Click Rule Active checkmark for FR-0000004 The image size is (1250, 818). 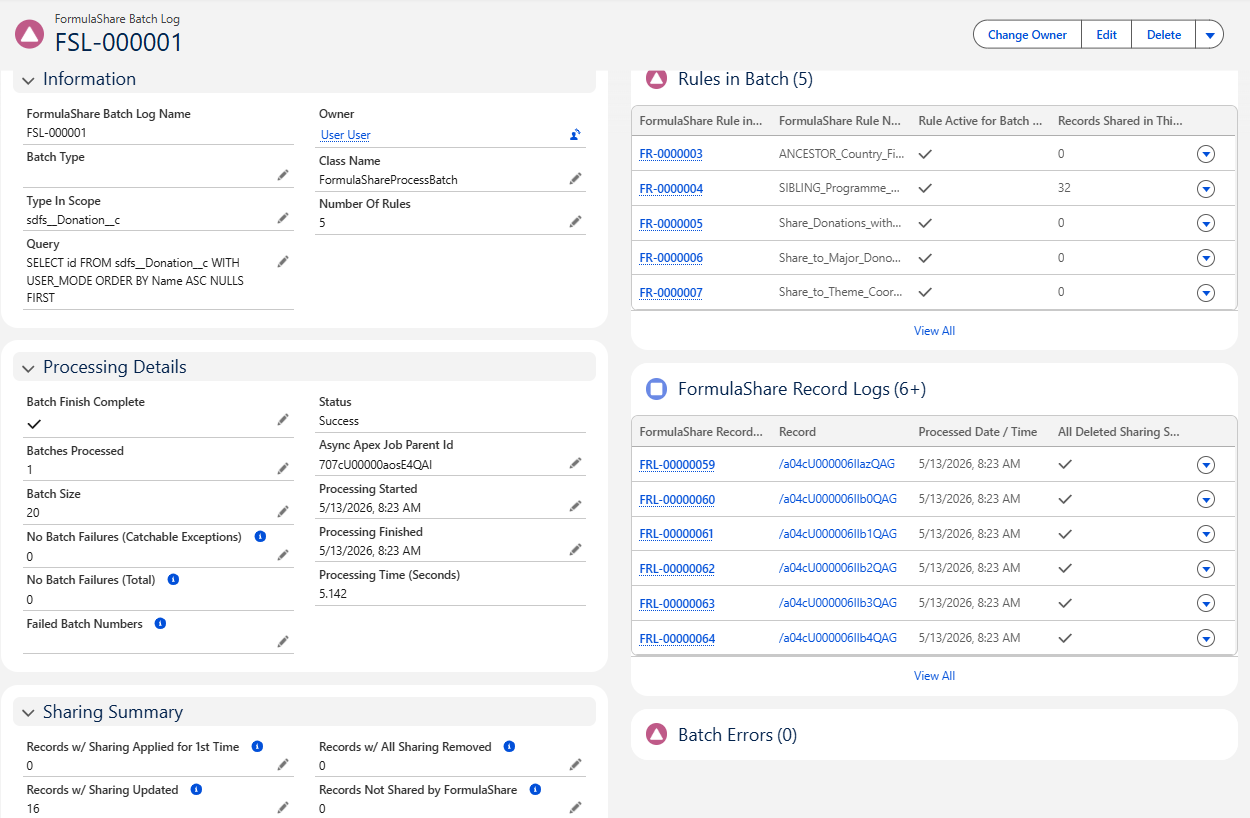point(926,188)
